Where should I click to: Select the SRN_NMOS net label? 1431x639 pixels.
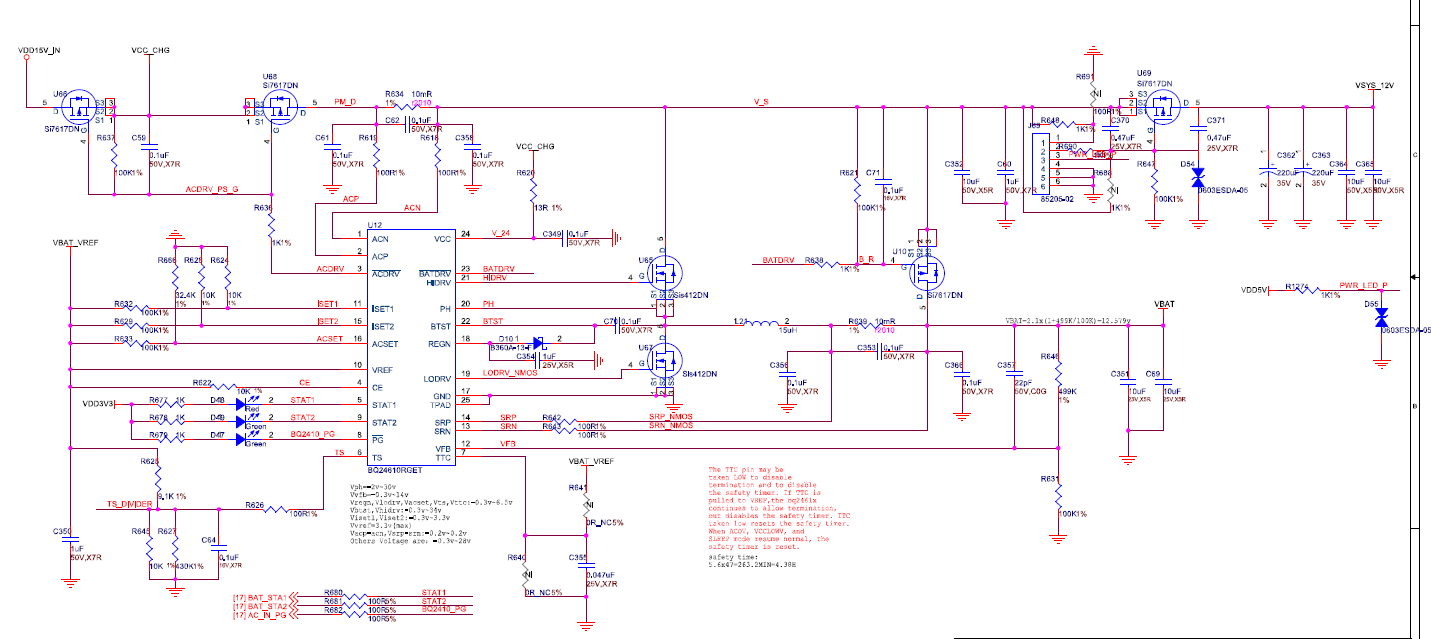point(670,426)
